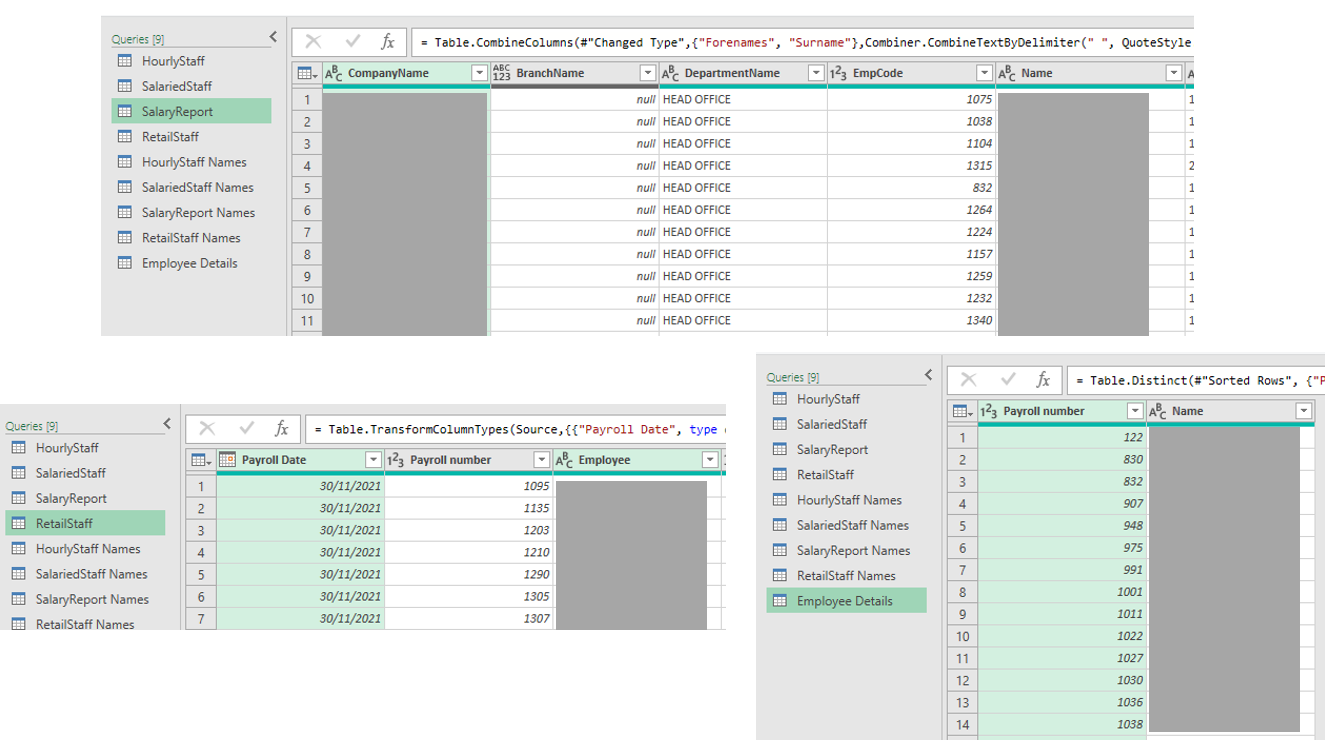Click the Table.Distinct formula bar
Image resolution: width=1333 pixels, height=753 pixels.
point(1196,380)
